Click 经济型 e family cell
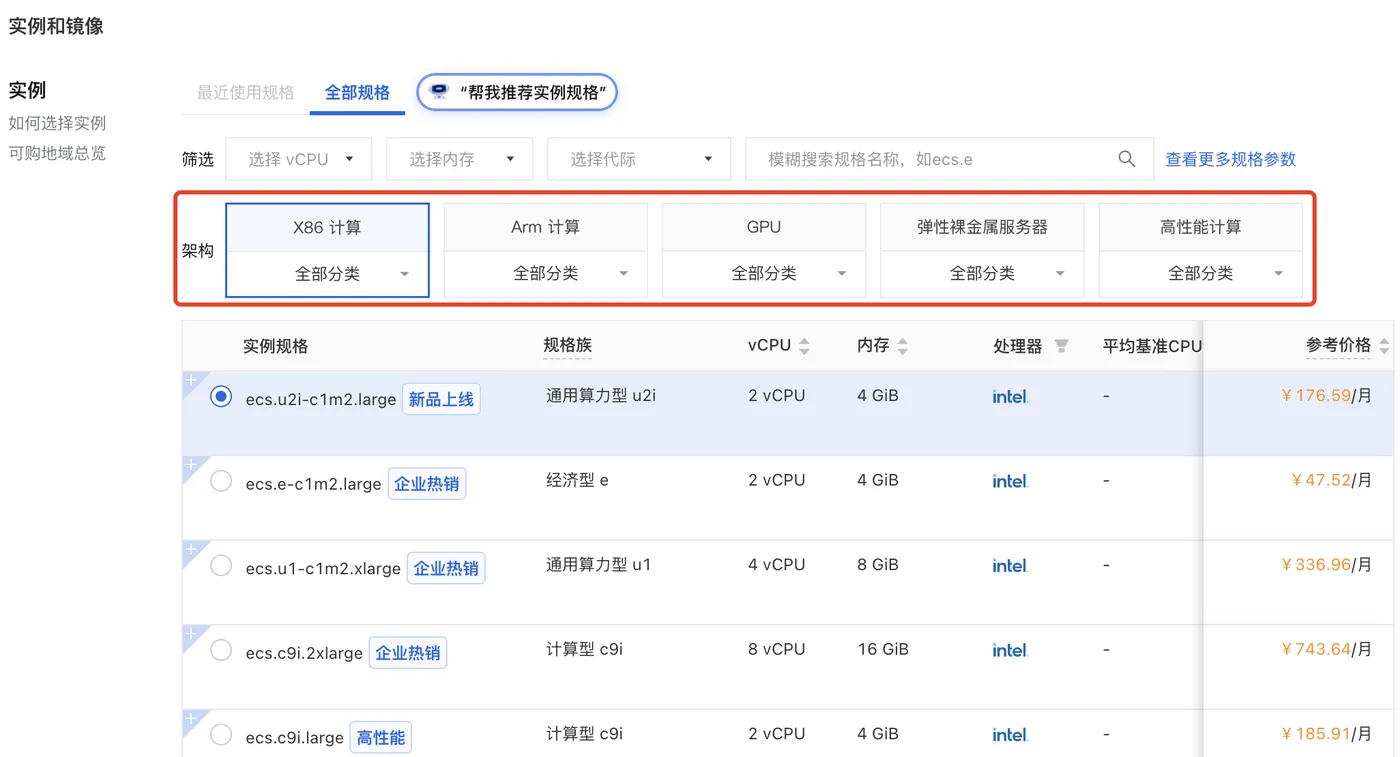The width and height of the screenshot is (1400, 757). 577,481
